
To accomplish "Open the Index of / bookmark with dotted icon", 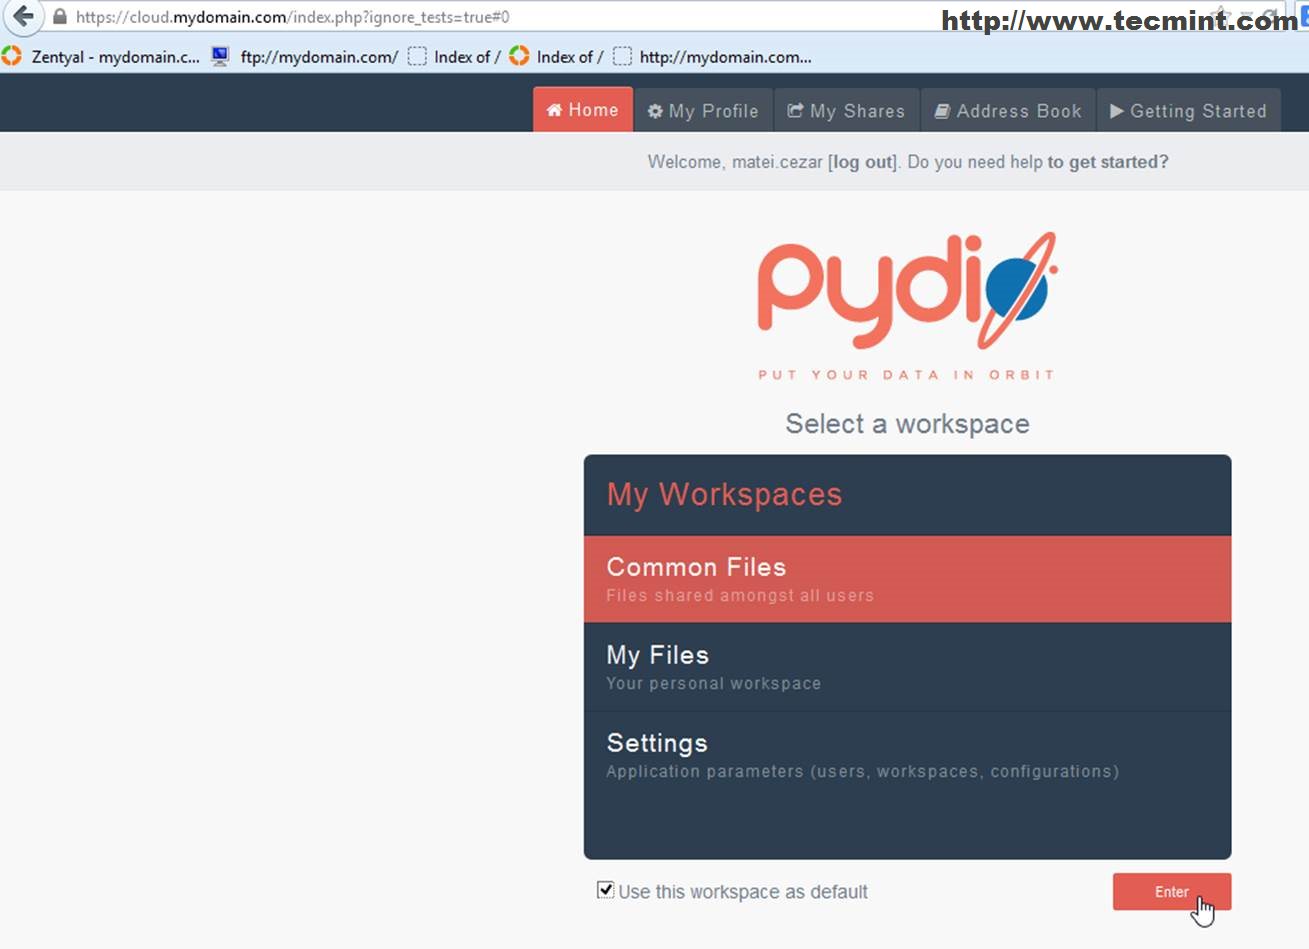I will point(454,57).
